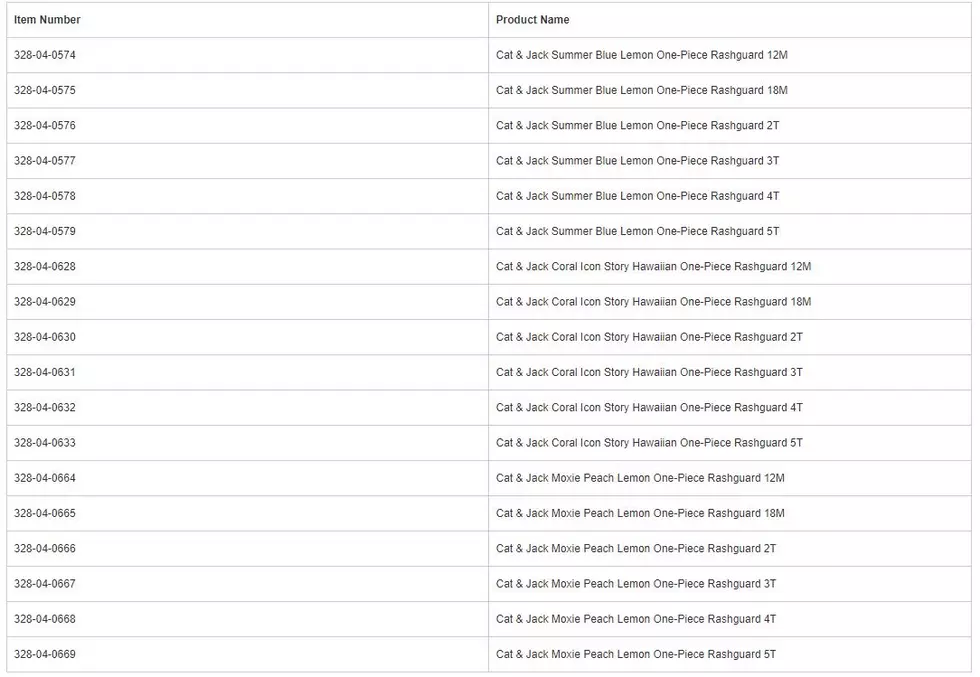
Task: Click Moxie Peach Lemon Rashguard 2T name
Action: 636,548
